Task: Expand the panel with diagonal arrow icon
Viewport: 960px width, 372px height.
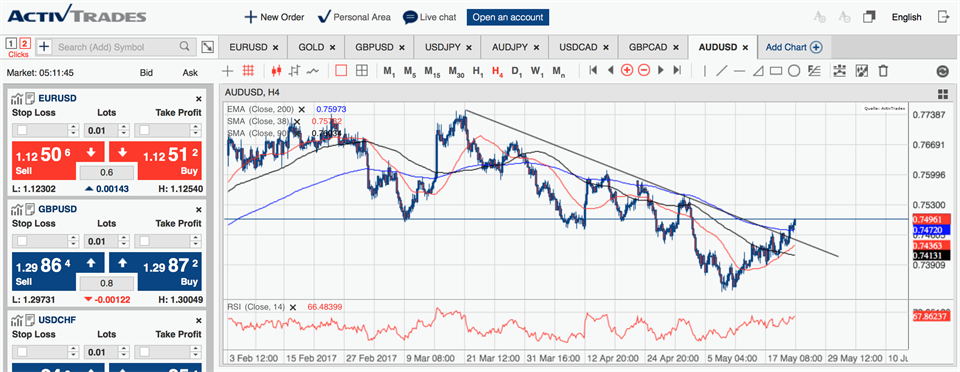Action: (208, 46)
